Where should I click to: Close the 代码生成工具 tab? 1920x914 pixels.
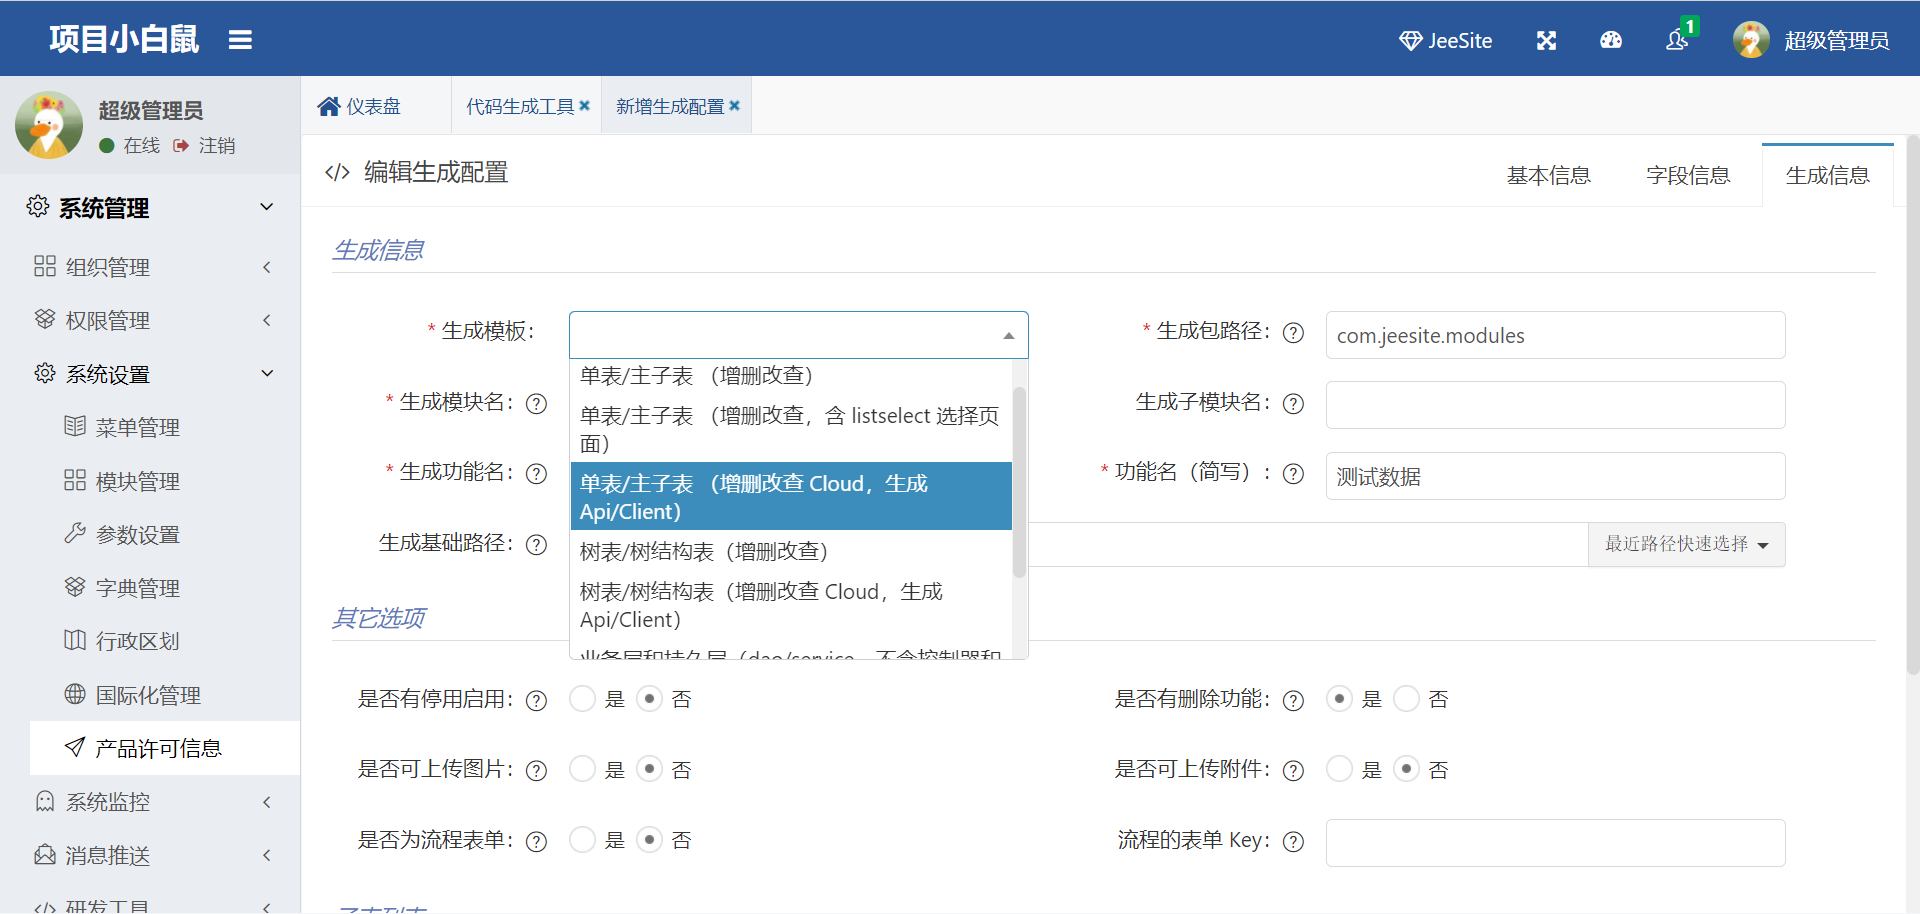pyautogui.click(x=585, y=105)
